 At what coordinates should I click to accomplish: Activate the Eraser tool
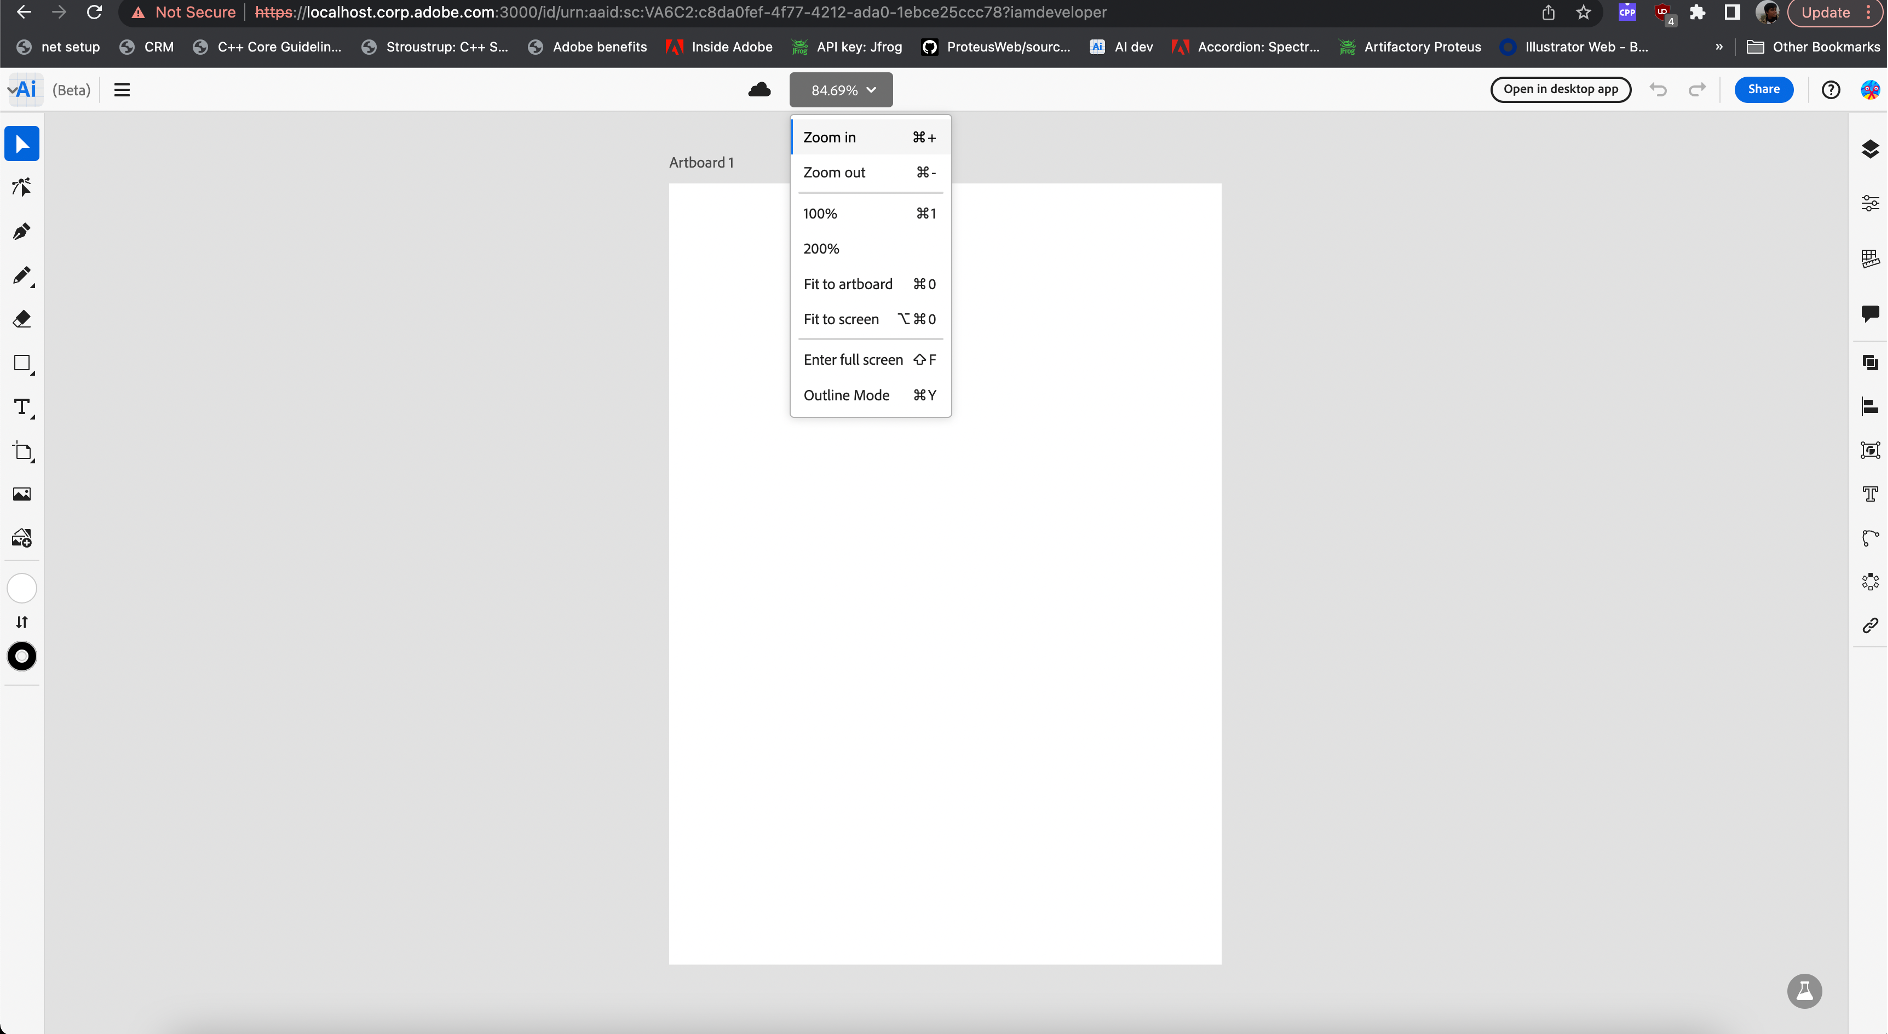pyautogui.click(x=22, y=319)
